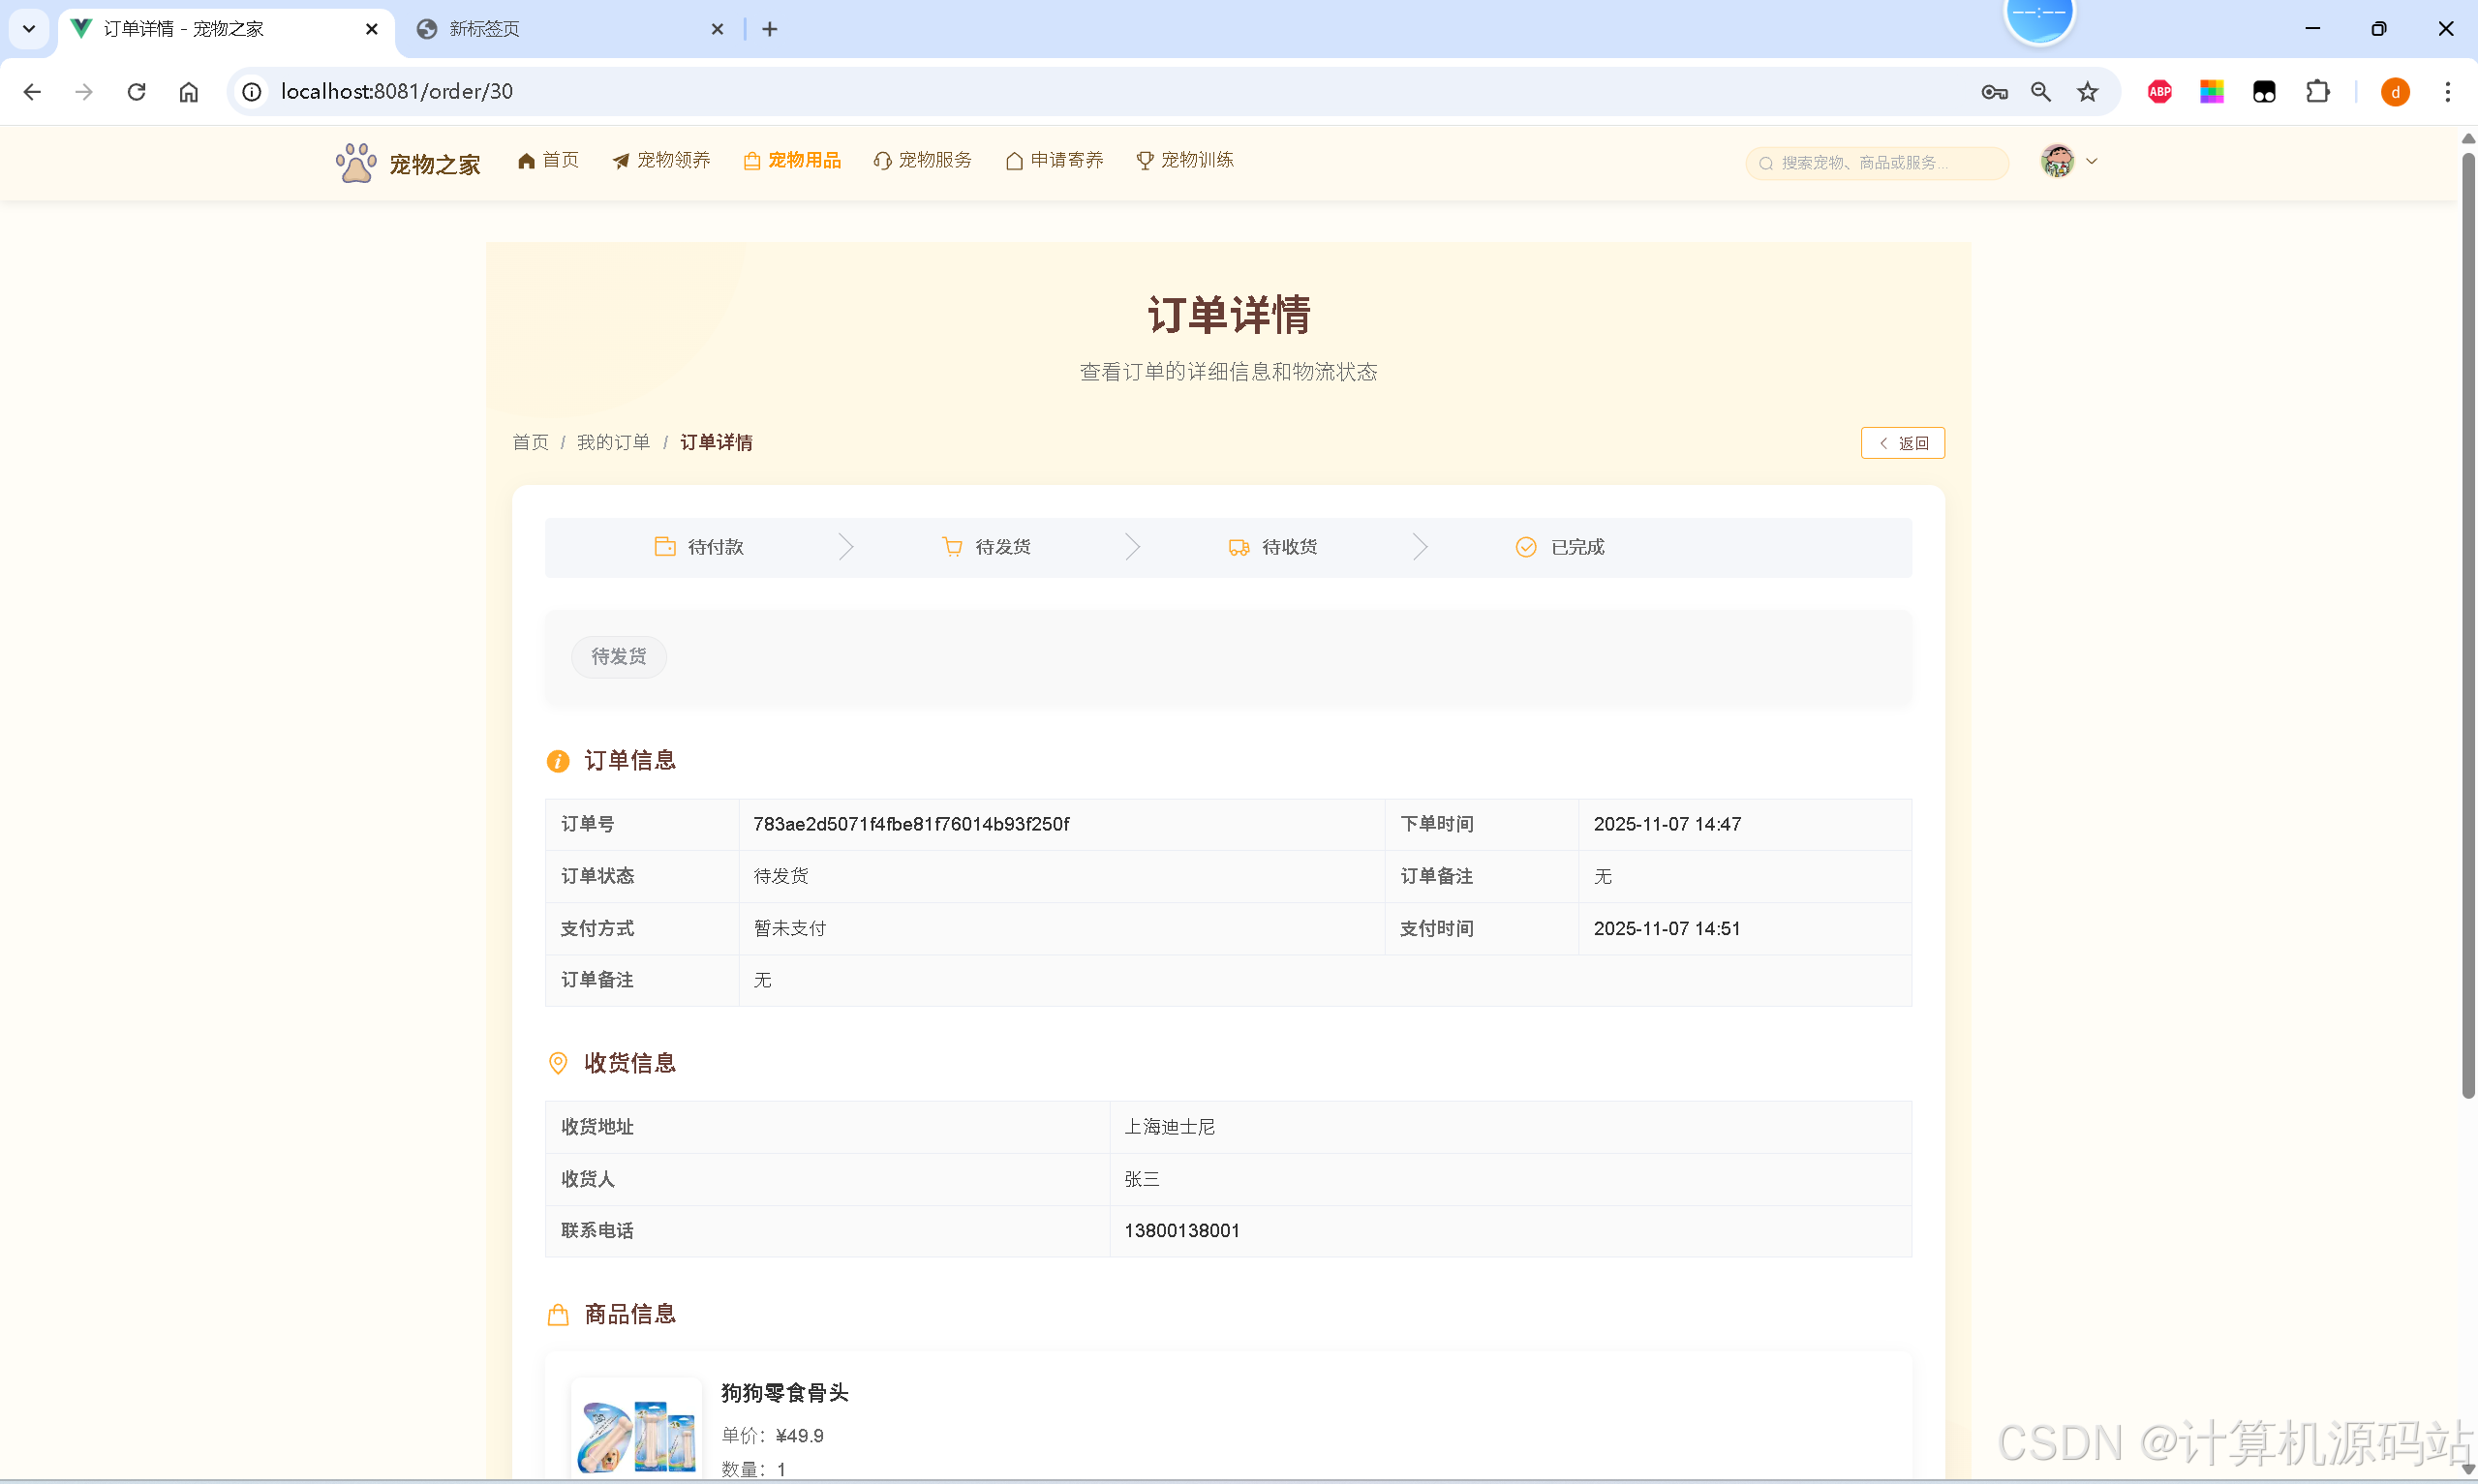Open the 宠物服务 nav menu item
Viewport: 2478px width, 1484px height.
[923, 160]
